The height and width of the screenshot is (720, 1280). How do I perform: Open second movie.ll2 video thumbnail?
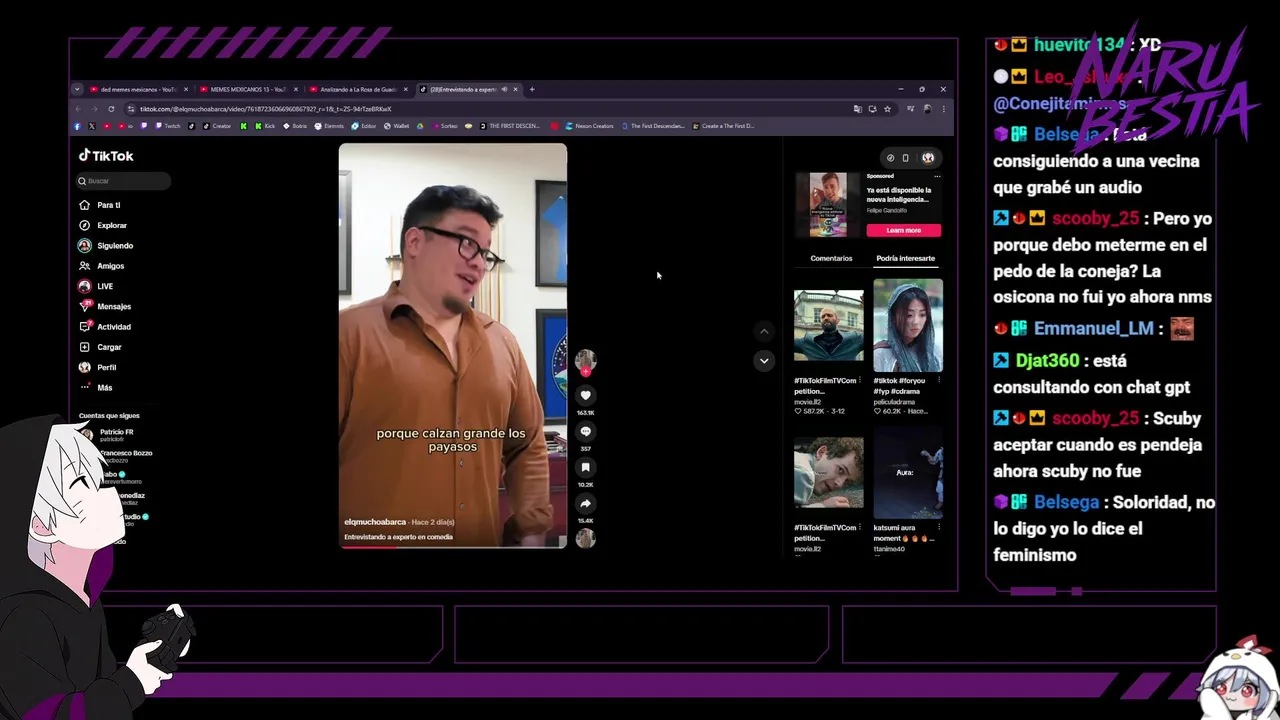coord(829,473)
